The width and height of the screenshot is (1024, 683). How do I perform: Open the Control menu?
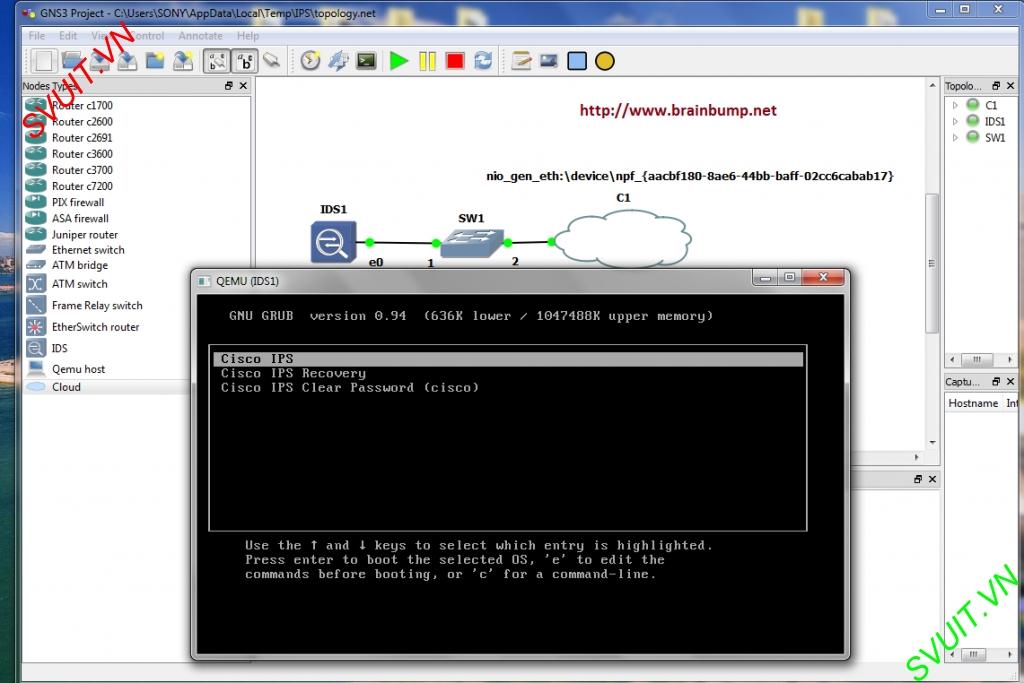(x=148, y=35)
